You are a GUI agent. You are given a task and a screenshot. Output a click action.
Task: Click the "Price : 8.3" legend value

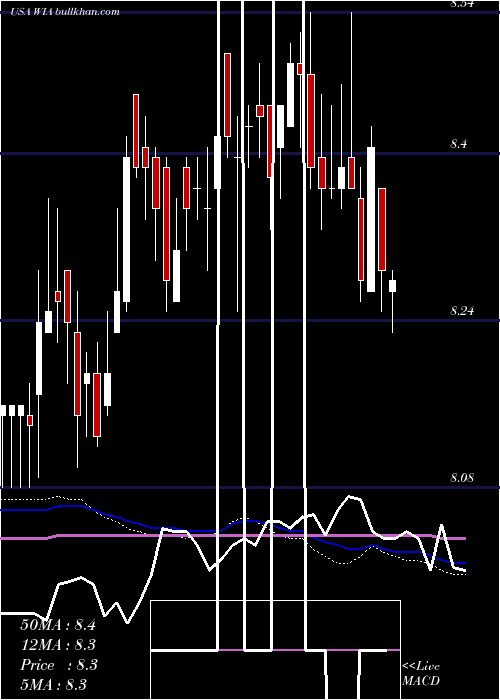coord(58,665)
